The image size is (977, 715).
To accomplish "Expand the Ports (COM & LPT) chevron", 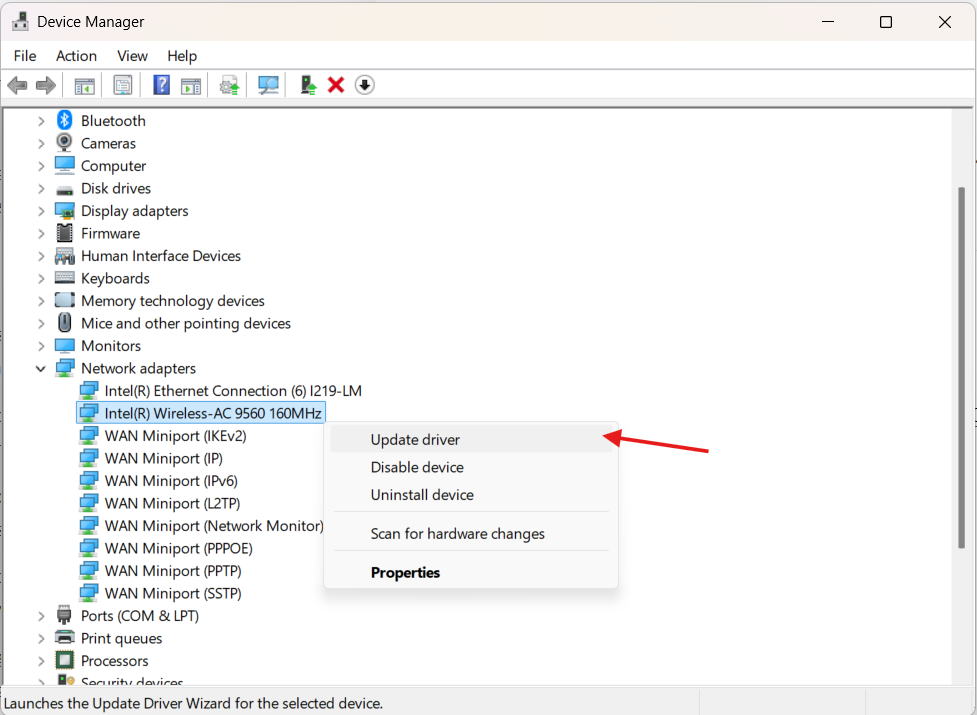I will tap(41, 615).
